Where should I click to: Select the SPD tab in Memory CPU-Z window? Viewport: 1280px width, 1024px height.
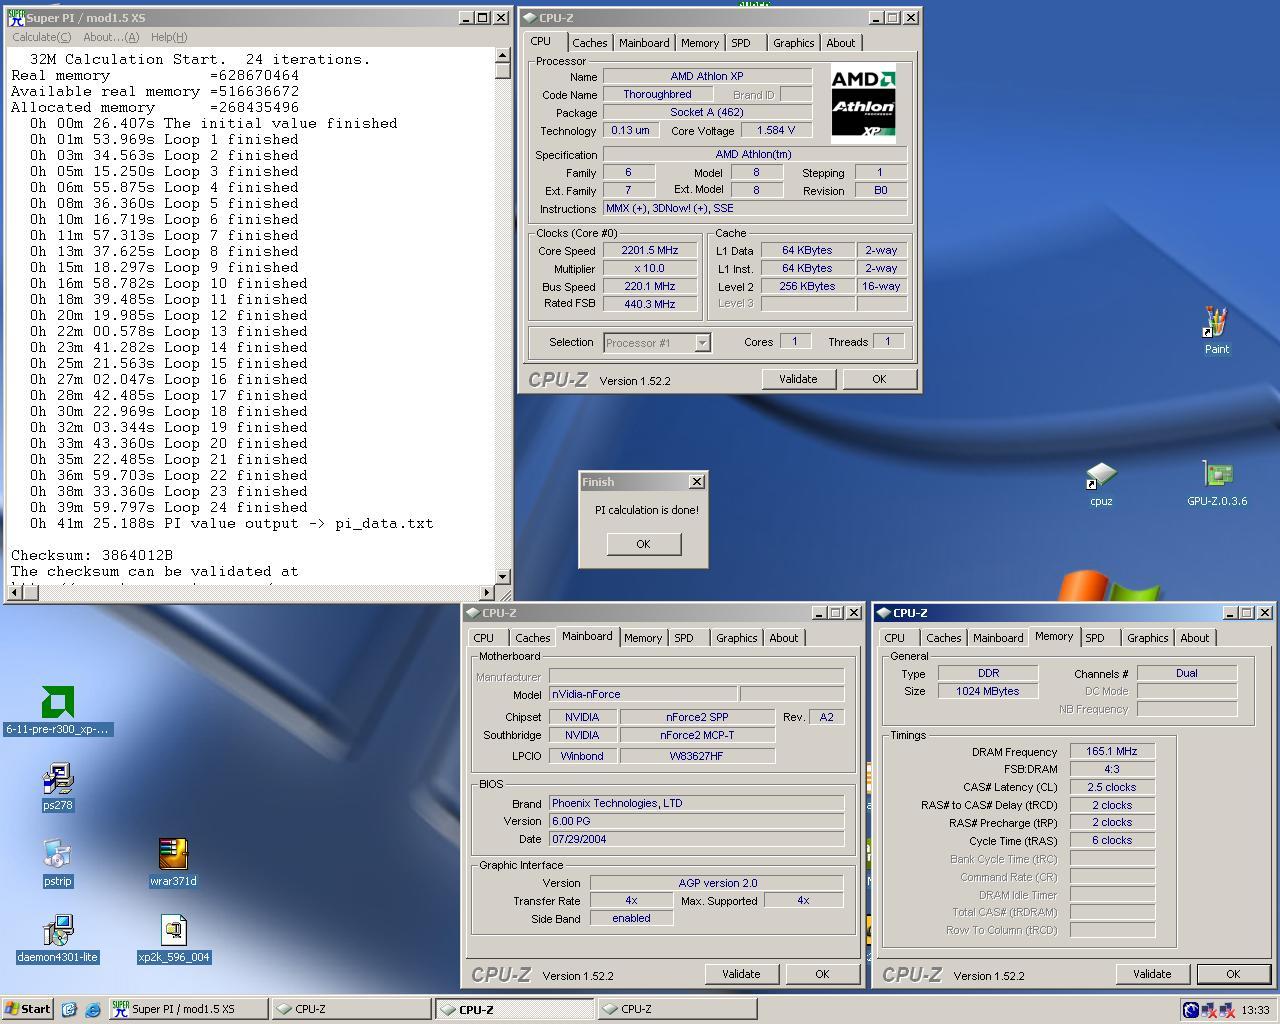(1095, 638)
